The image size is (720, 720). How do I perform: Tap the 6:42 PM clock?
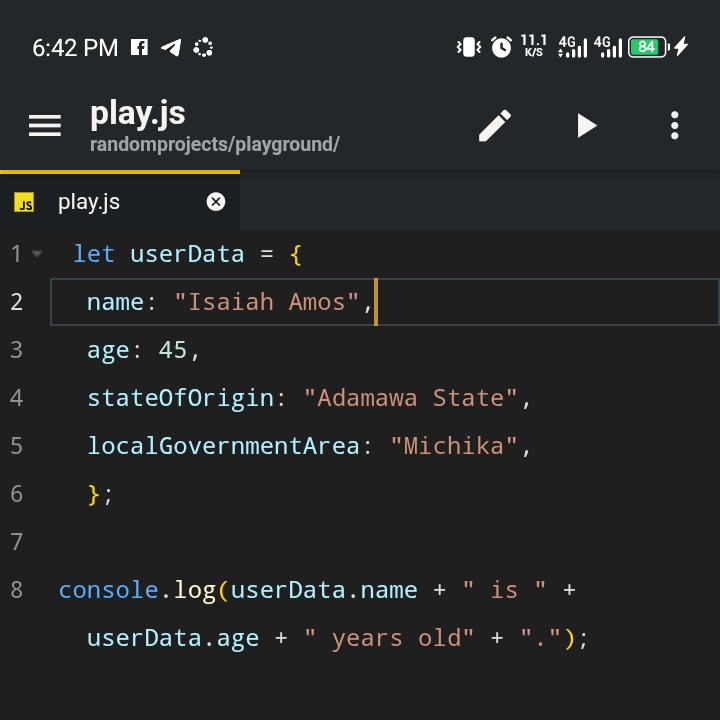(75, 48)
